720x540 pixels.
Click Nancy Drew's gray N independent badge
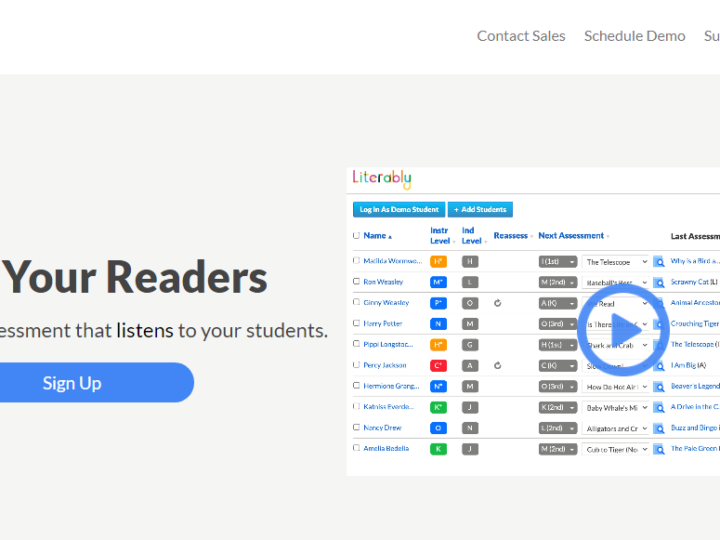tap(470, 428)
